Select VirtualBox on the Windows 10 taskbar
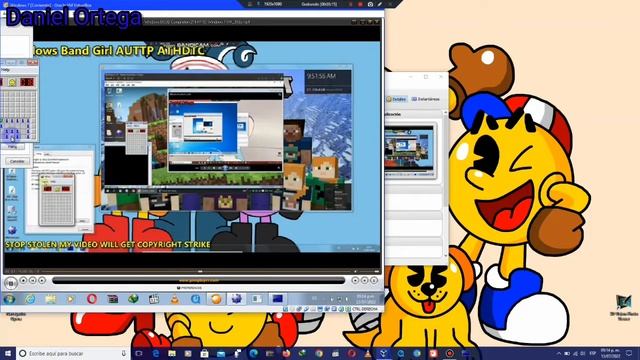640x360 pixels. (x=384, y=353)
